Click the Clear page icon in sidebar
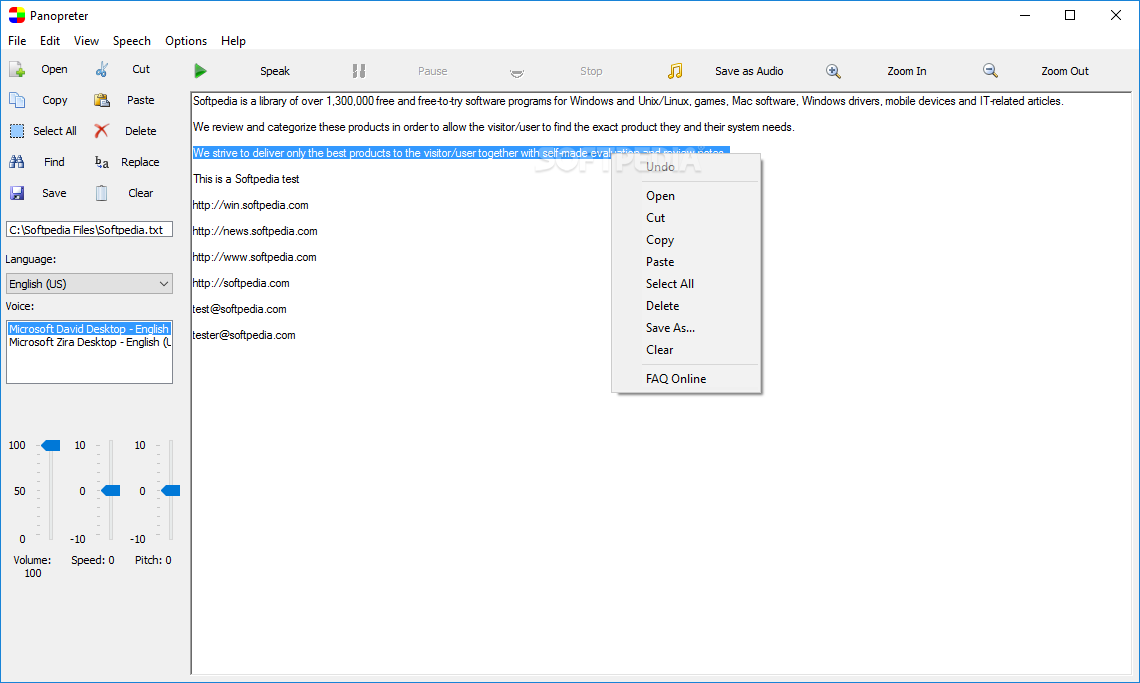The height and width of the screenshot is (683, 1140). pos(102,193)
